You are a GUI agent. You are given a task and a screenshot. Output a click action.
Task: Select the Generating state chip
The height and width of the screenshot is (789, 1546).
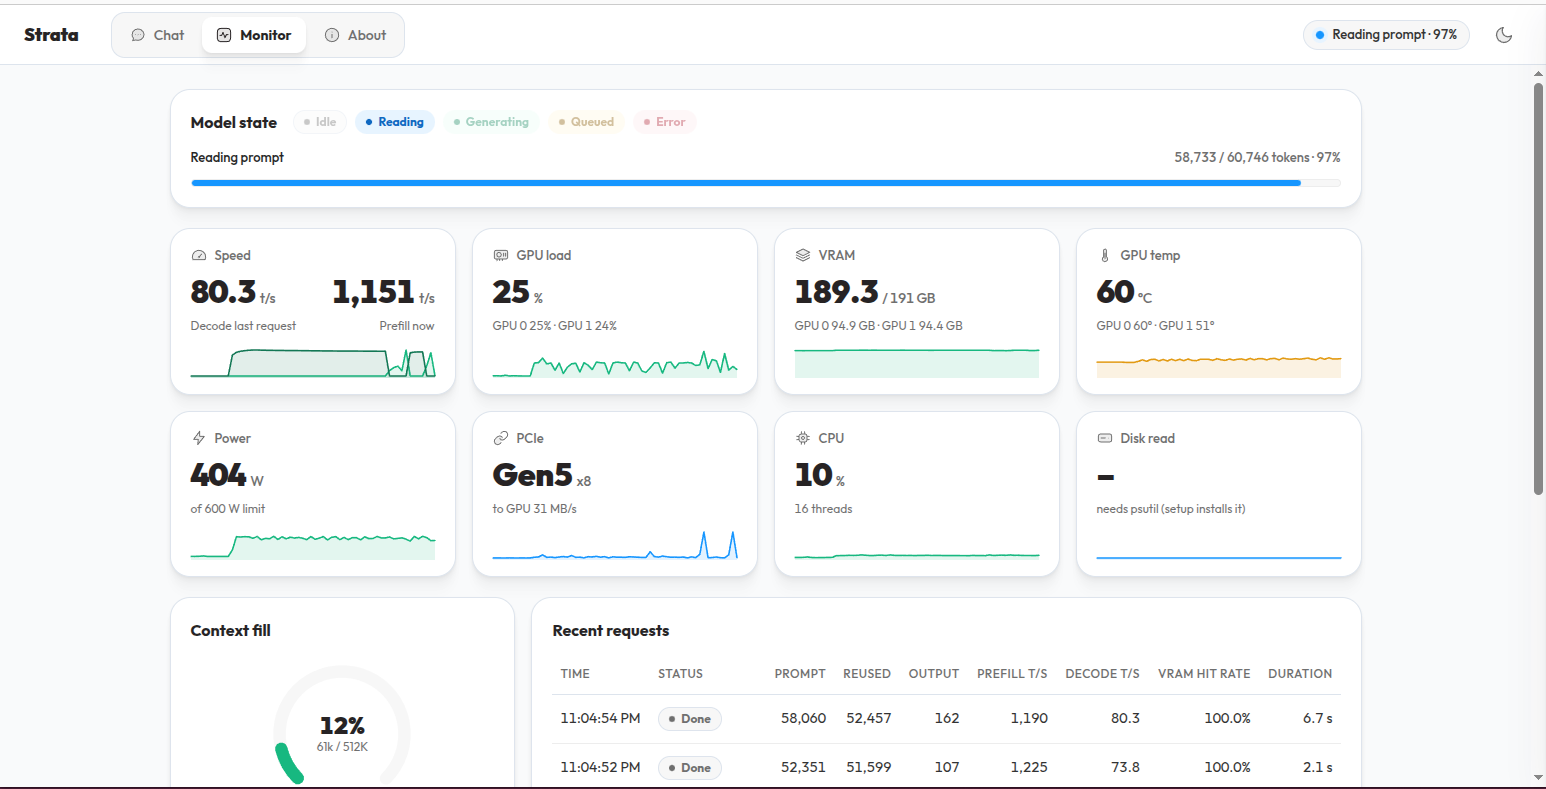(x=491, y=122)
